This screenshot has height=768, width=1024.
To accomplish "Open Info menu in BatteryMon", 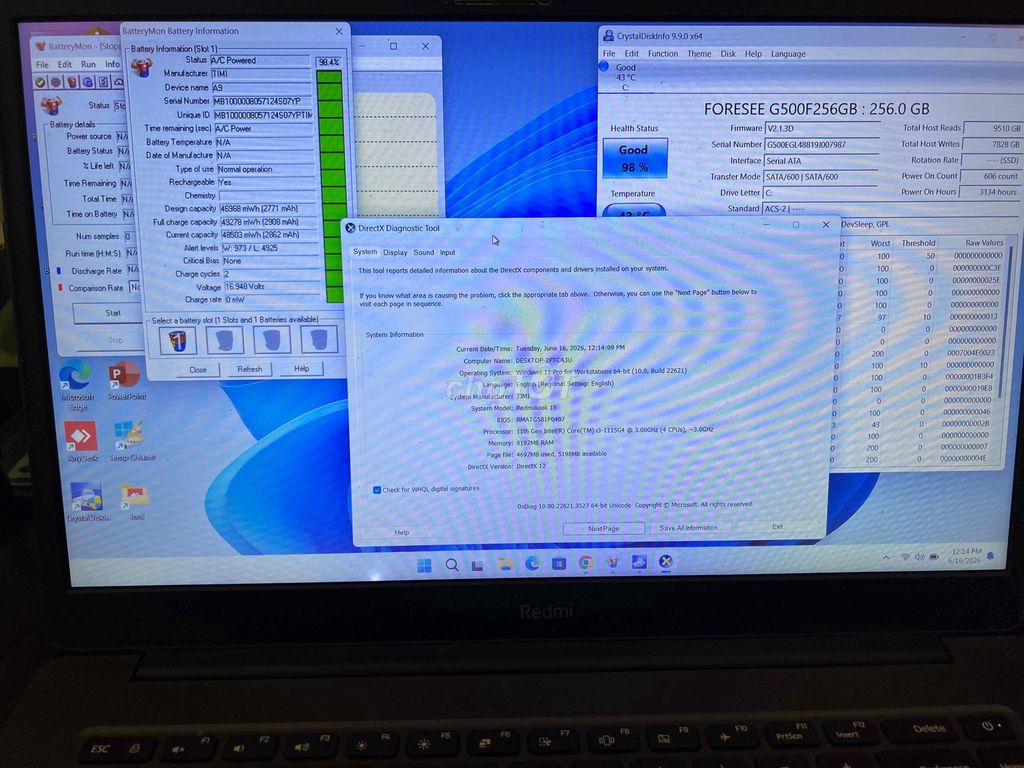I will [112, 64].
